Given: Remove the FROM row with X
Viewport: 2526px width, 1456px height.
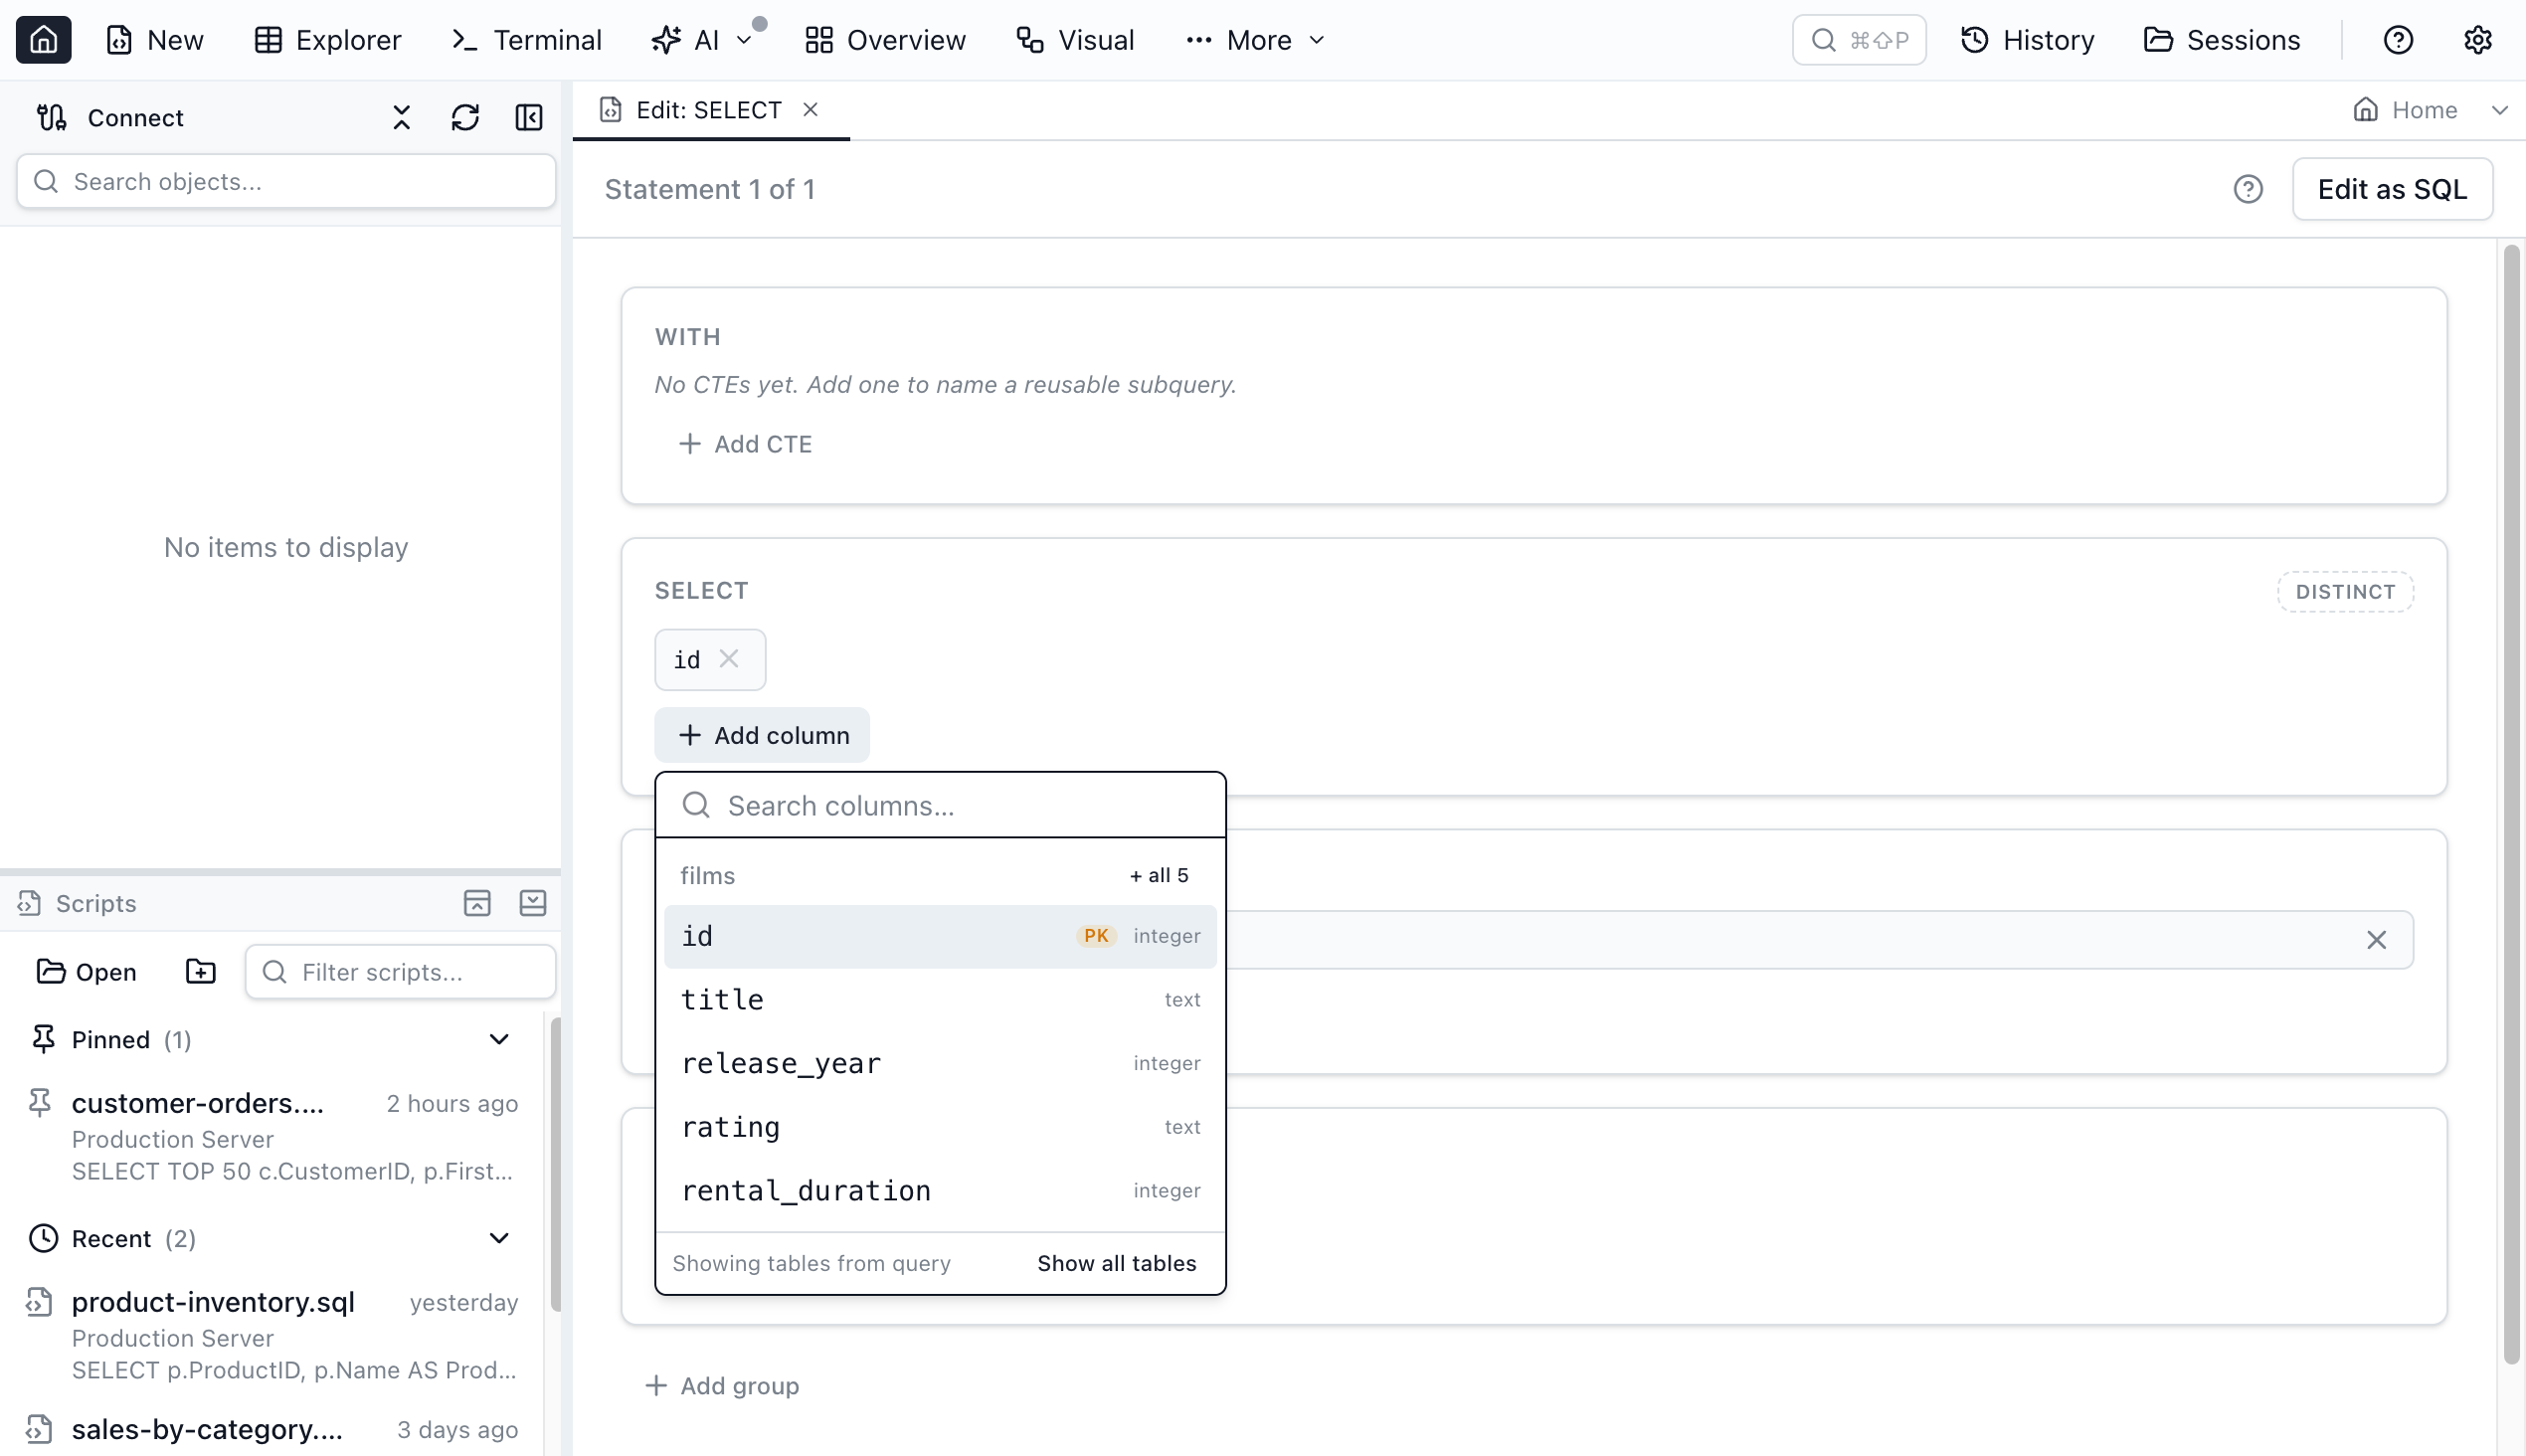Looking at the screenshot, I should coord(2376,940).
